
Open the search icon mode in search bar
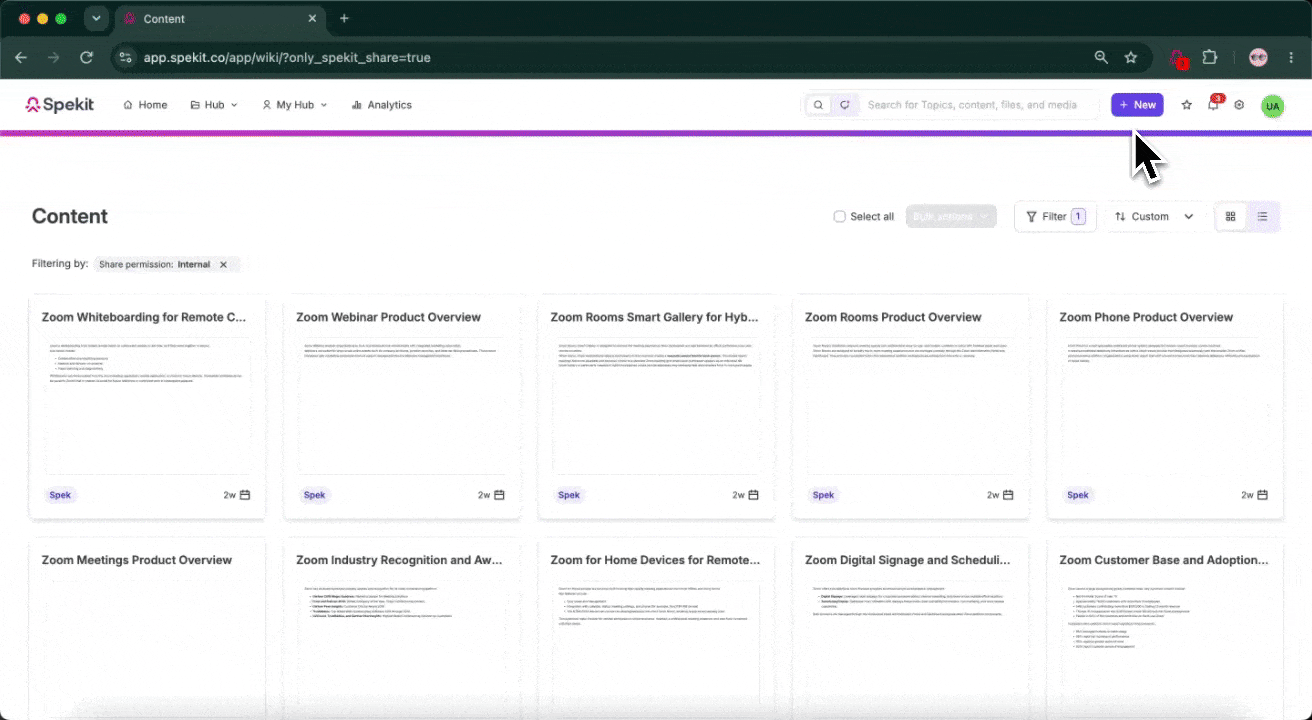coord(819,105)
